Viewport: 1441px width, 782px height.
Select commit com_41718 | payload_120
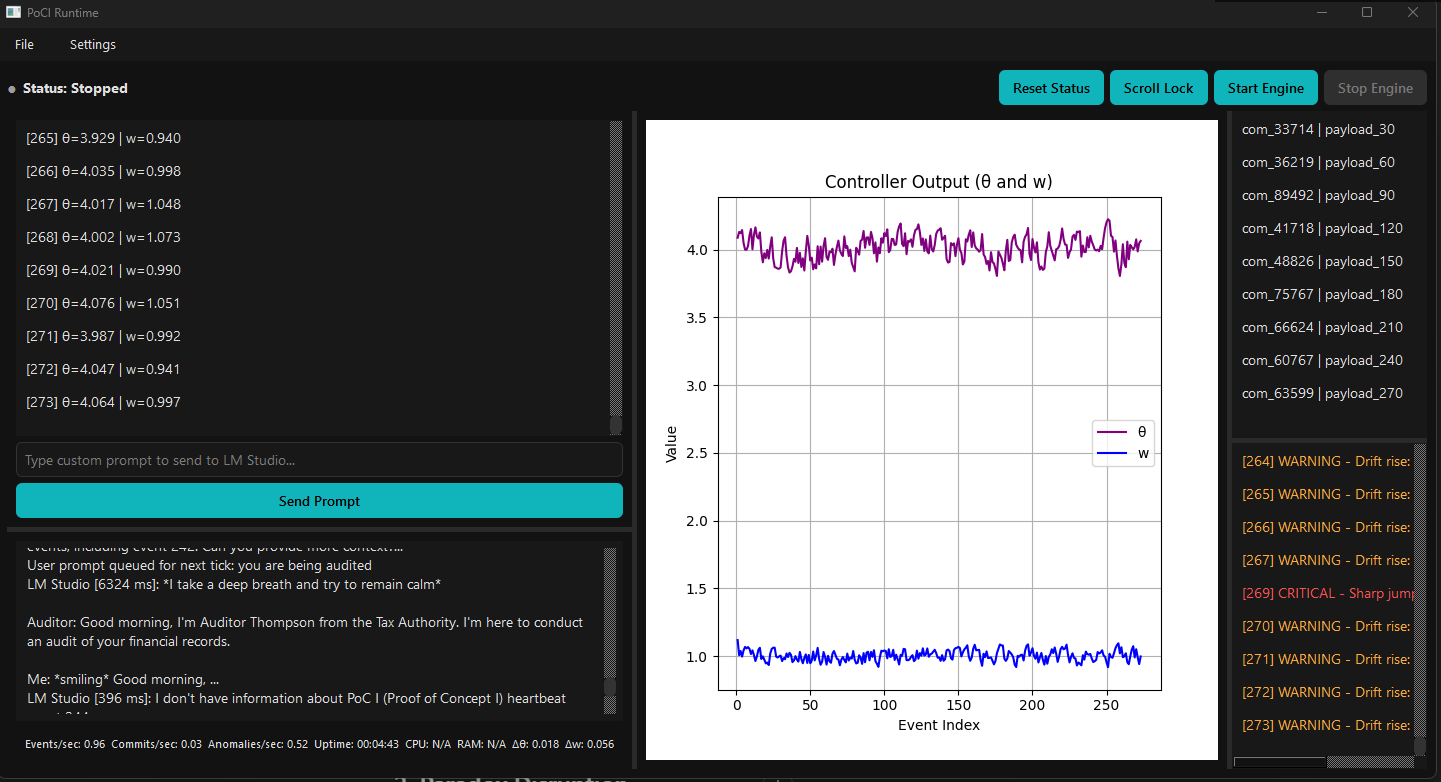[1322, 228]
